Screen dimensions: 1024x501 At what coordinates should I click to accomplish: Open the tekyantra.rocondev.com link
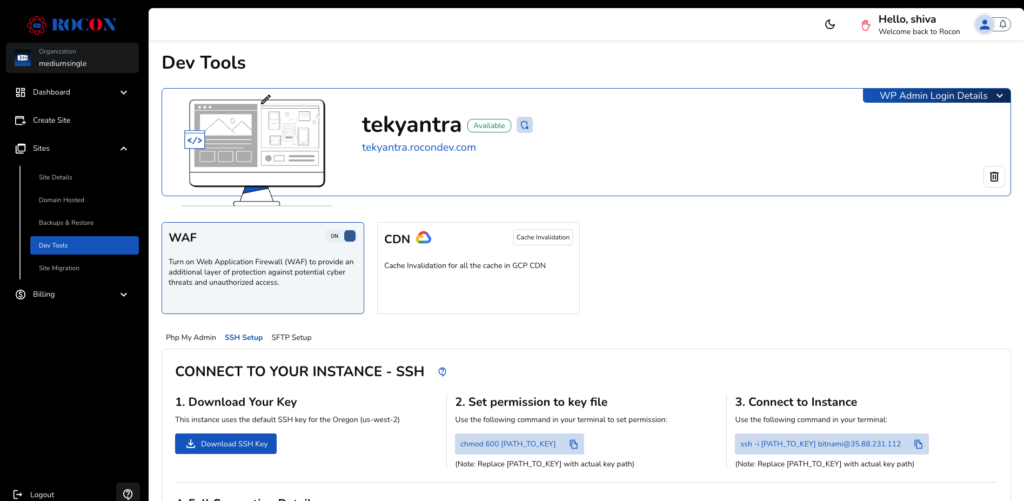click(x=418, y=147)
